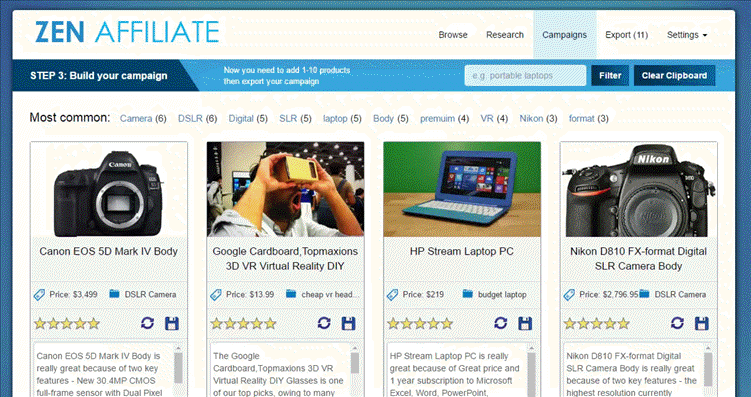Switch to the Research tab

coord(505,34)
